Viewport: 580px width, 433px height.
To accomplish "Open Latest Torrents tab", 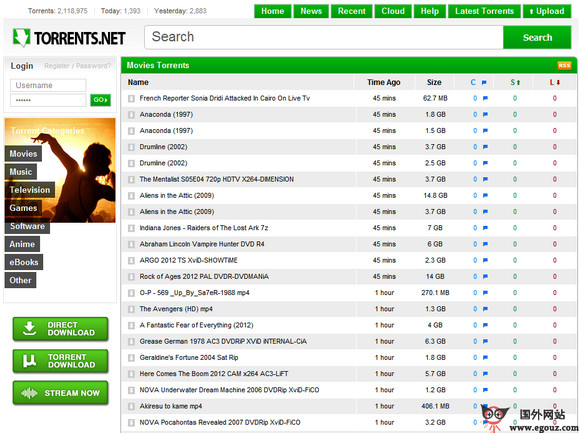I will pyautogui.click(x=484, y=11).
